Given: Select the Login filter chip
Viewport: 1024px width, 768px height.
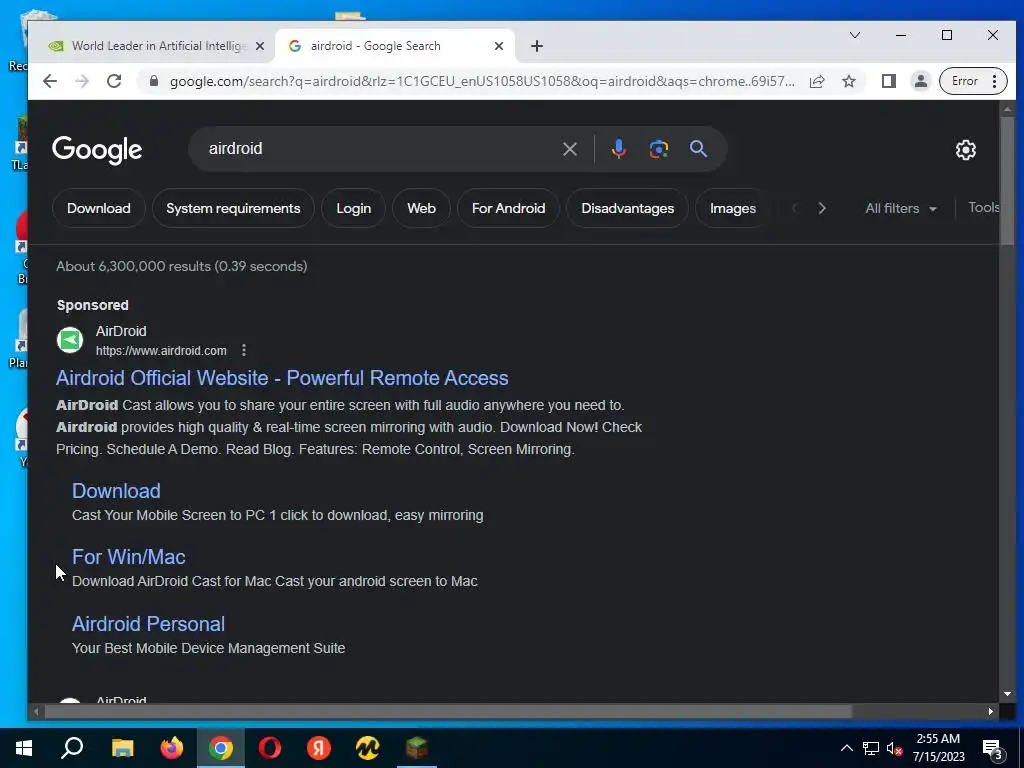Looking at the screenshot, I should coord(353,208).
